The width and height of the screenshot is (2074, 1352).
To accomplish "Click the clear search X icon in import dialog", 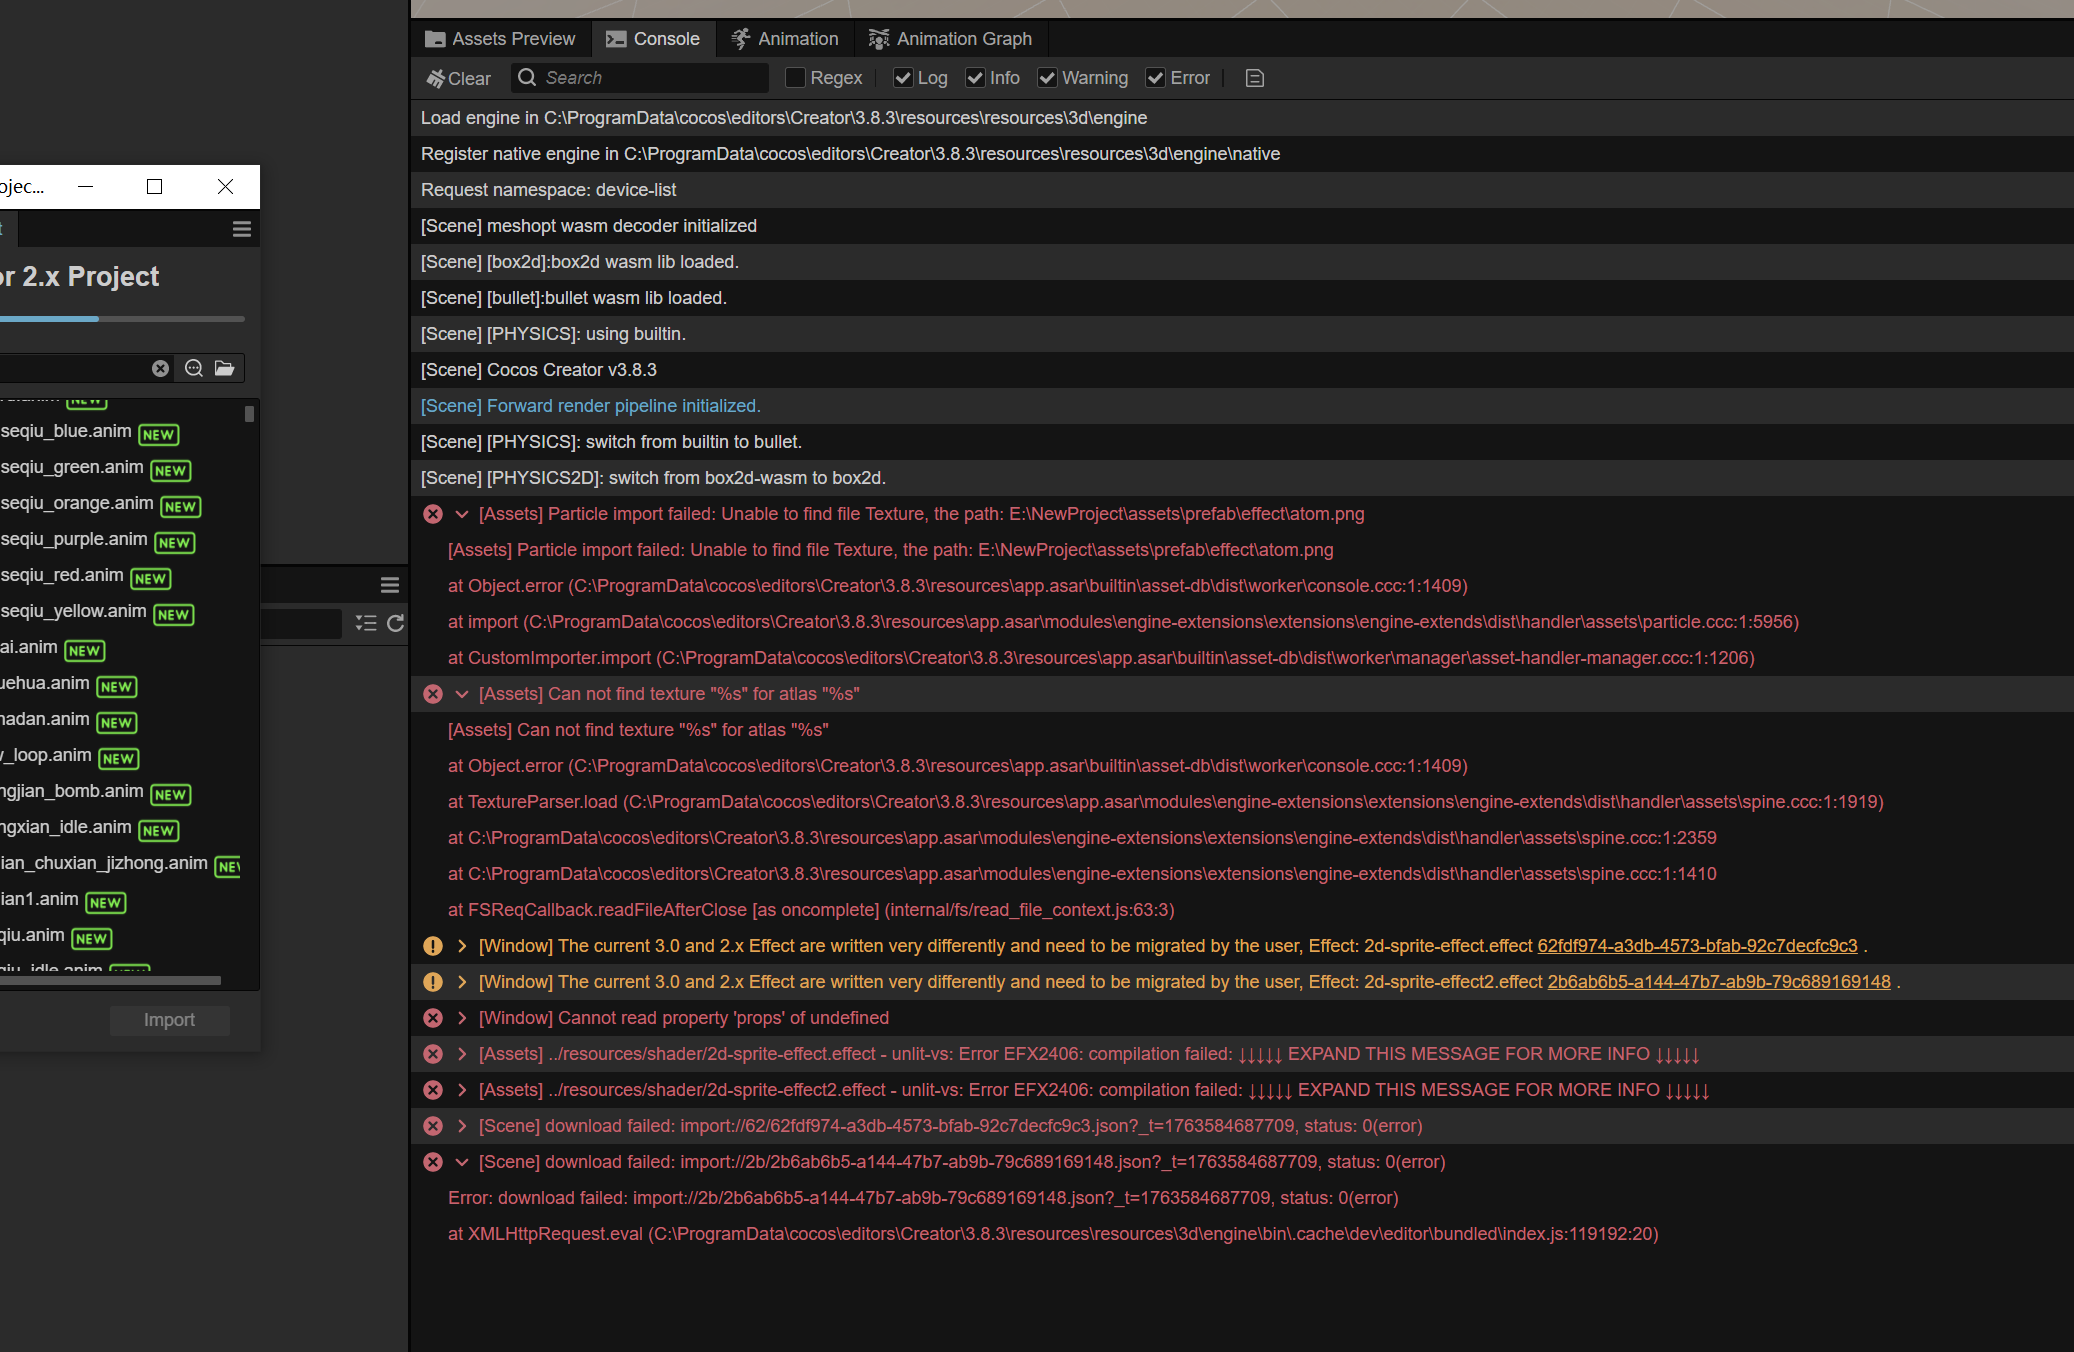I will coord(160,368).
